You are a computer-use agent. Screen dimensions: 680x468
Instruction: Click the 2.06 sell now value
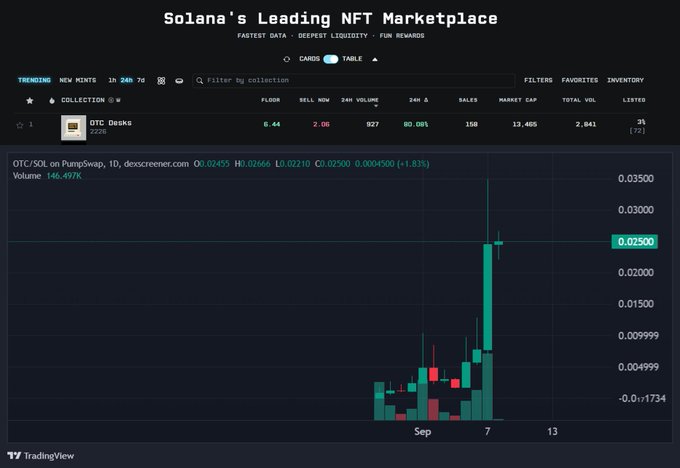coord(321,124)
